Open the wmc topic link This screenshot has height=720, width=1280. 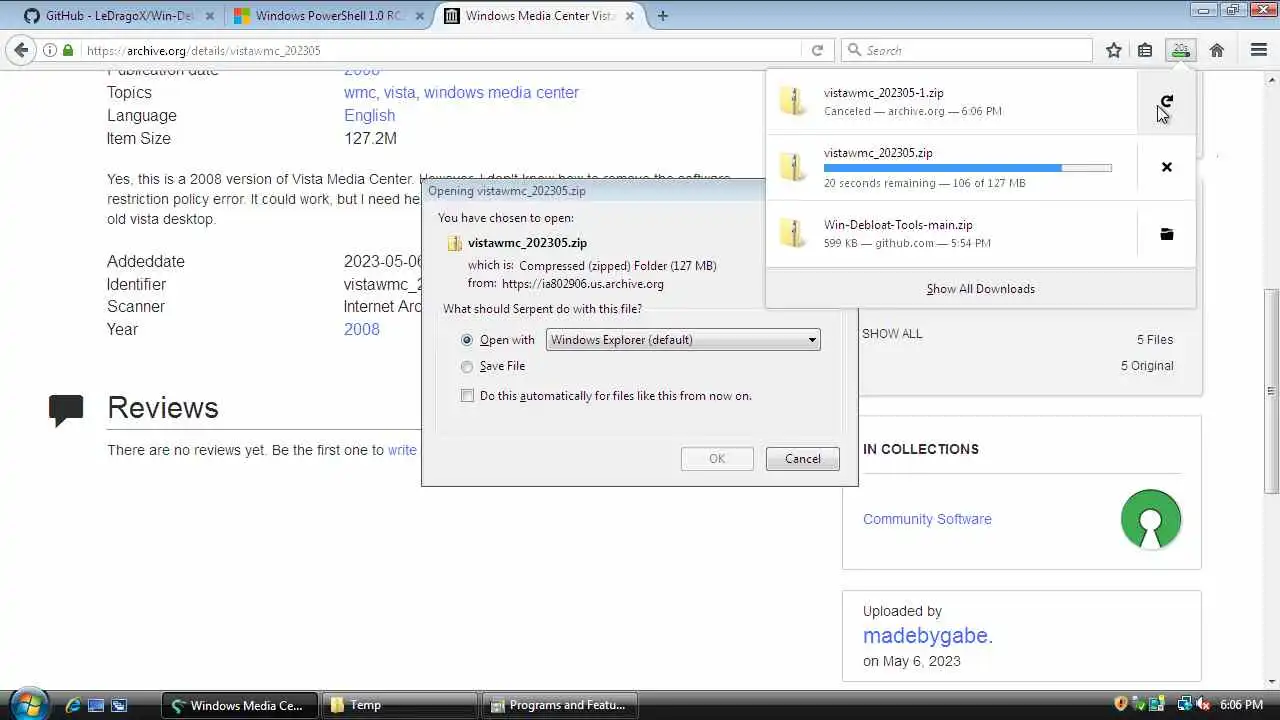tap(359, 92)
